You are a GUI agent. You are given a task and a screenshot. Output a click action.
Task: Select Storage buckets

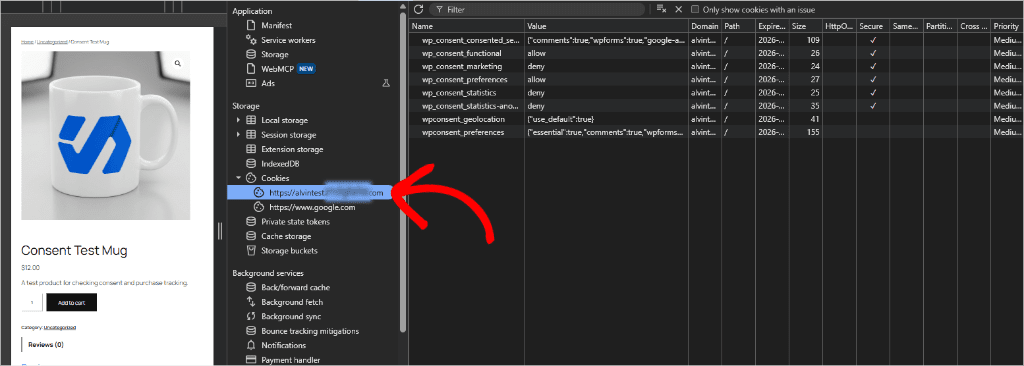(x=289, y=250)
